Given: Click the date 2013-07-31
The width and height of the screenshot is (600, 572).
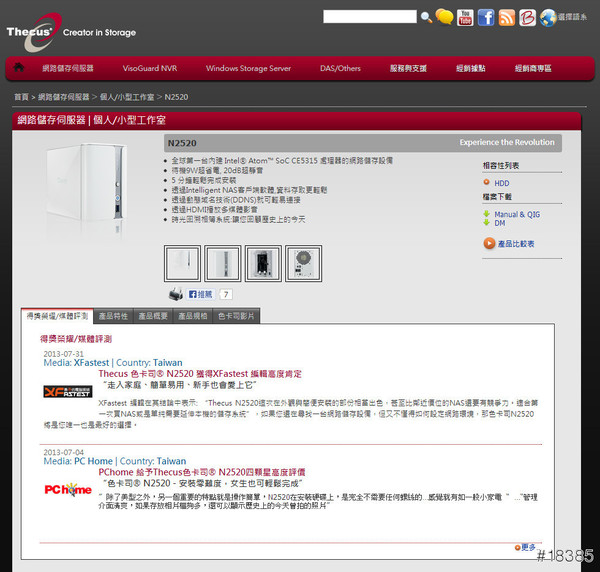Looking at the screenshot, I should [63, 354].
